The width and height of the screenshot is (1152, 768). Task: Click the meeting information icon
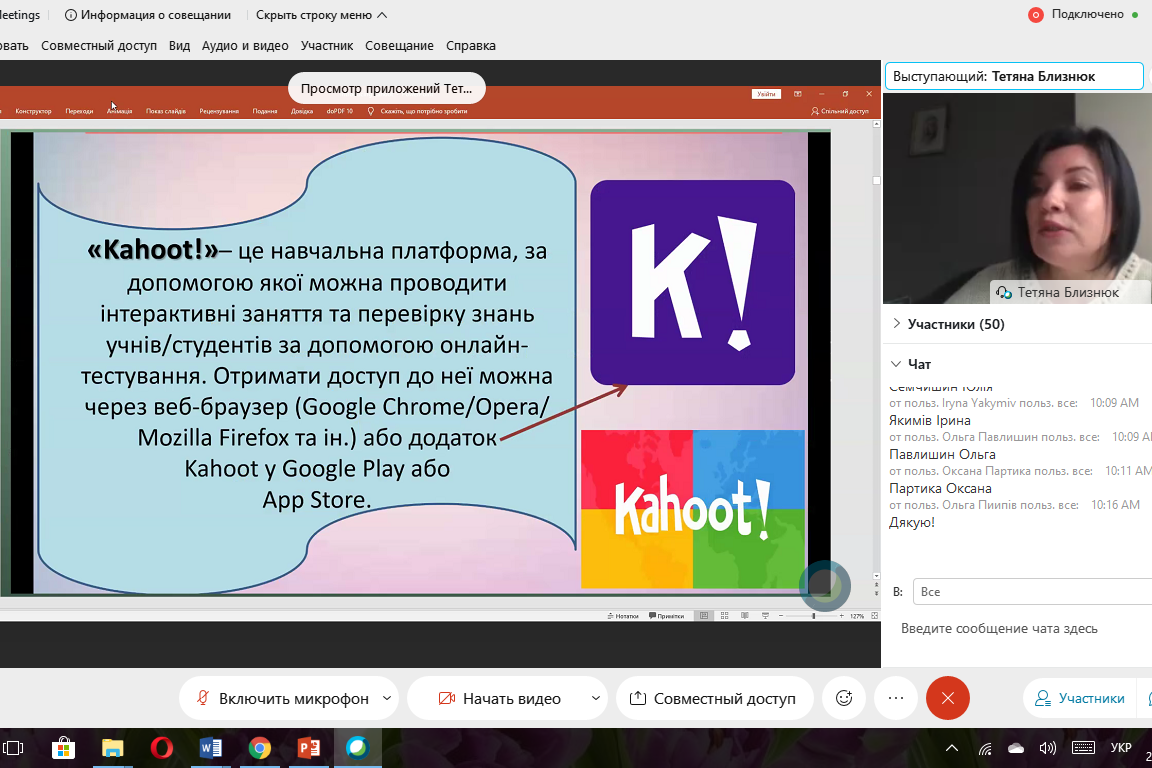71,15
